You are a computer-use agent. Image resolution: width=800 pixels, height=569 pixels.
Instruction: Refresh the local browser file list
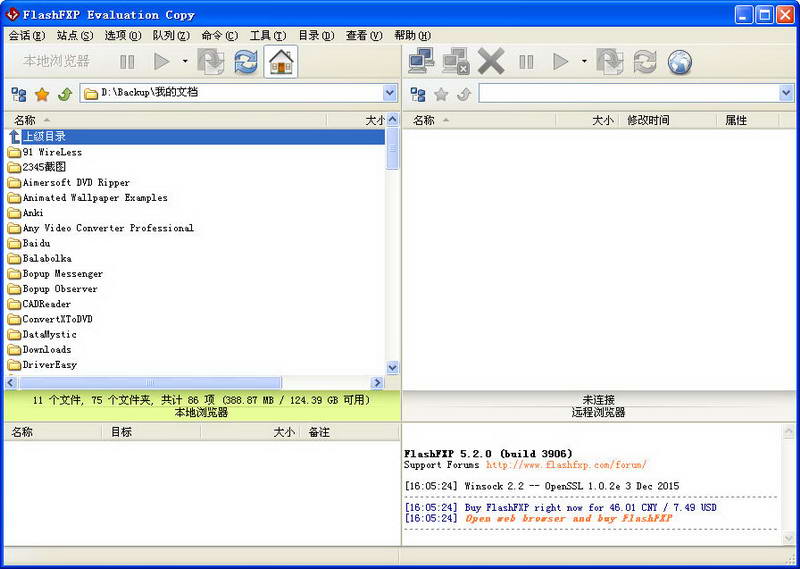click(x=245, y=62)
